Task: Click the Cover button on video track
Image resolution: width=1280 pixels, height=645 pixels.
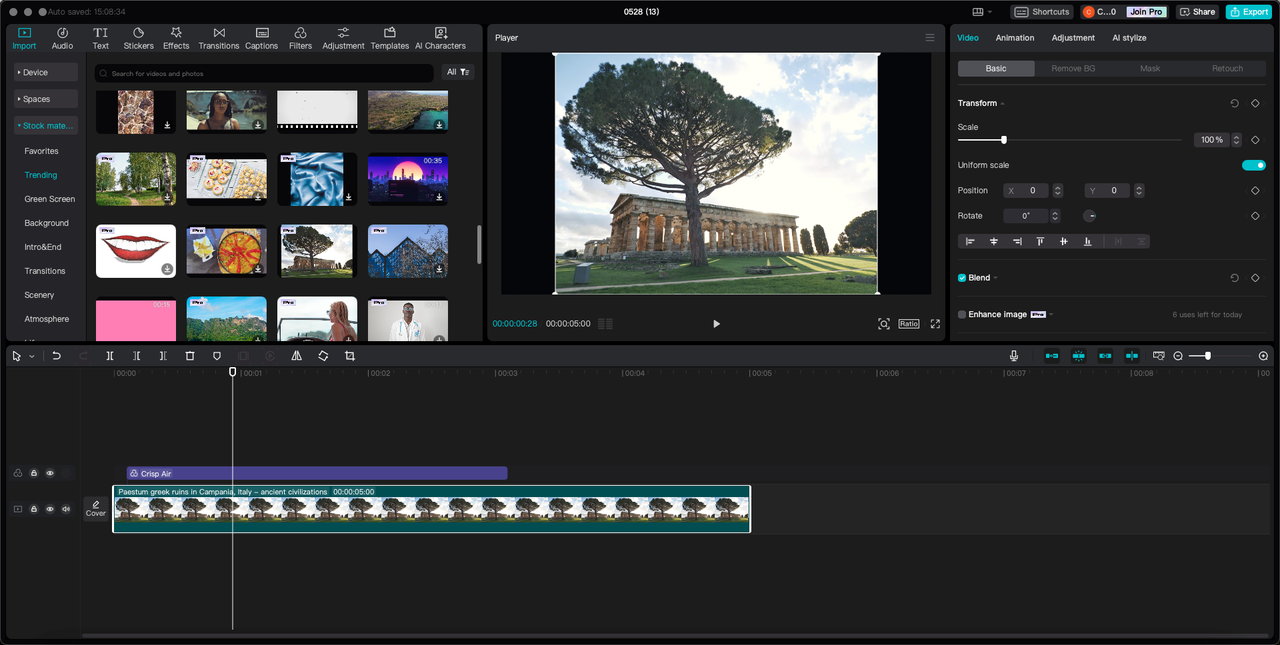Action: pyautogui.click(x=96, y=509)
